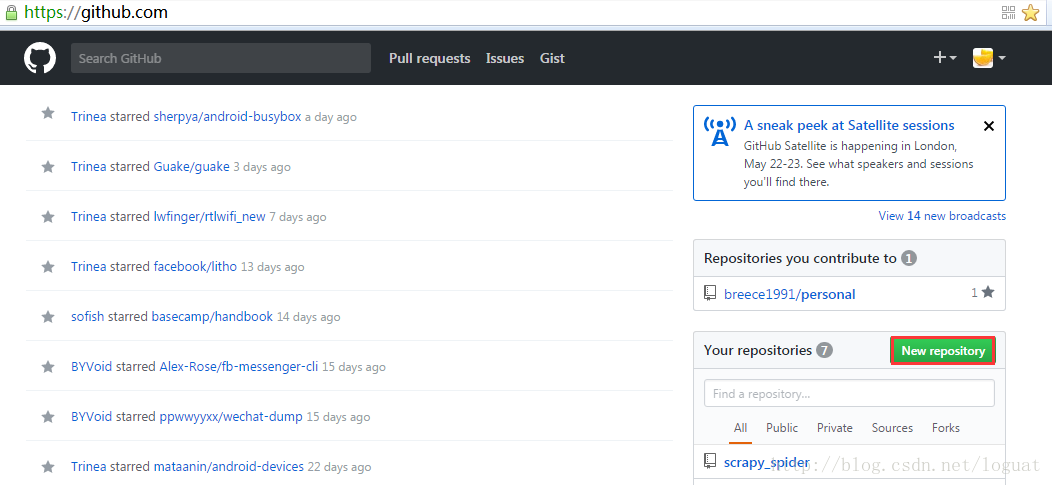Image resolution: width=1052 pixels, height=485 pixels.
Task: Open the user avatar profile dropdown
Action: pyautogui.click(x=989, y=58)
